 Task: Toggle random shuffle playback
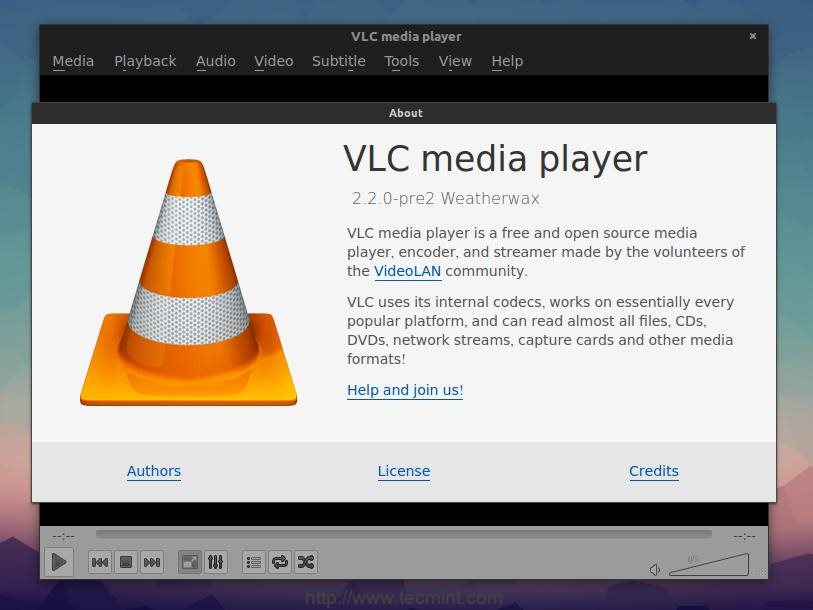[306, 562]
